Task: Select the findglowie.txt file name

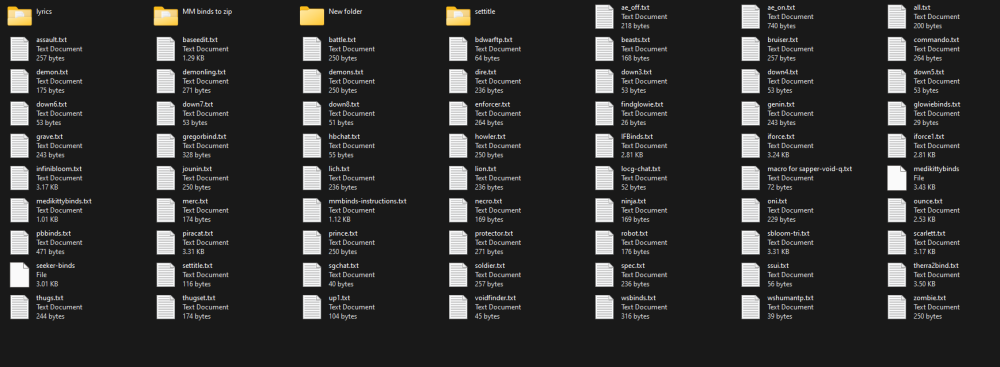Action: [x=642, y=104]
